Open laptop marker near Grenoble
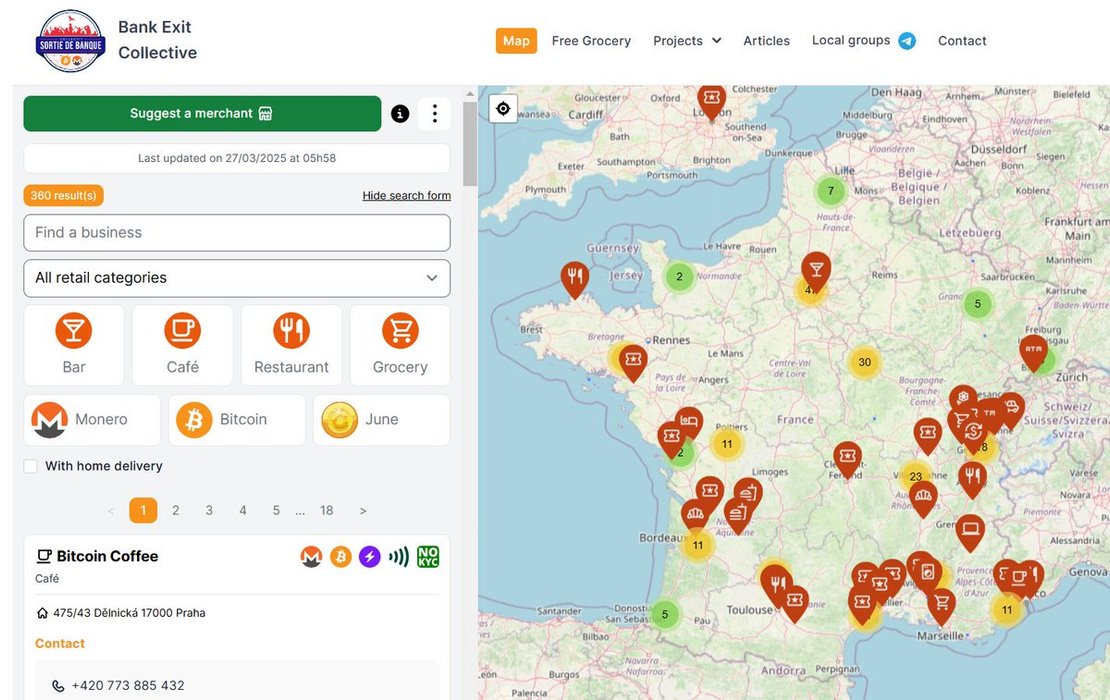Screen dimensions: 1110x700 (970, 532)
